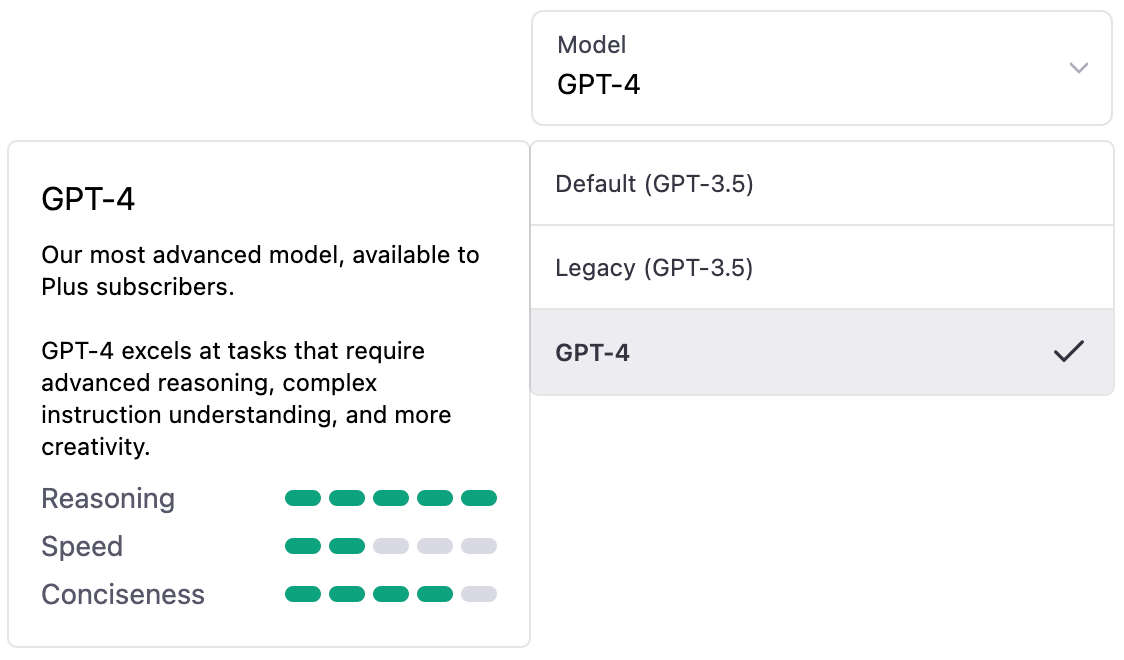Click the 'GPT-4 excels at tasks' paragraph
This screenshot has width=1124, height=660.
[246, 398]
